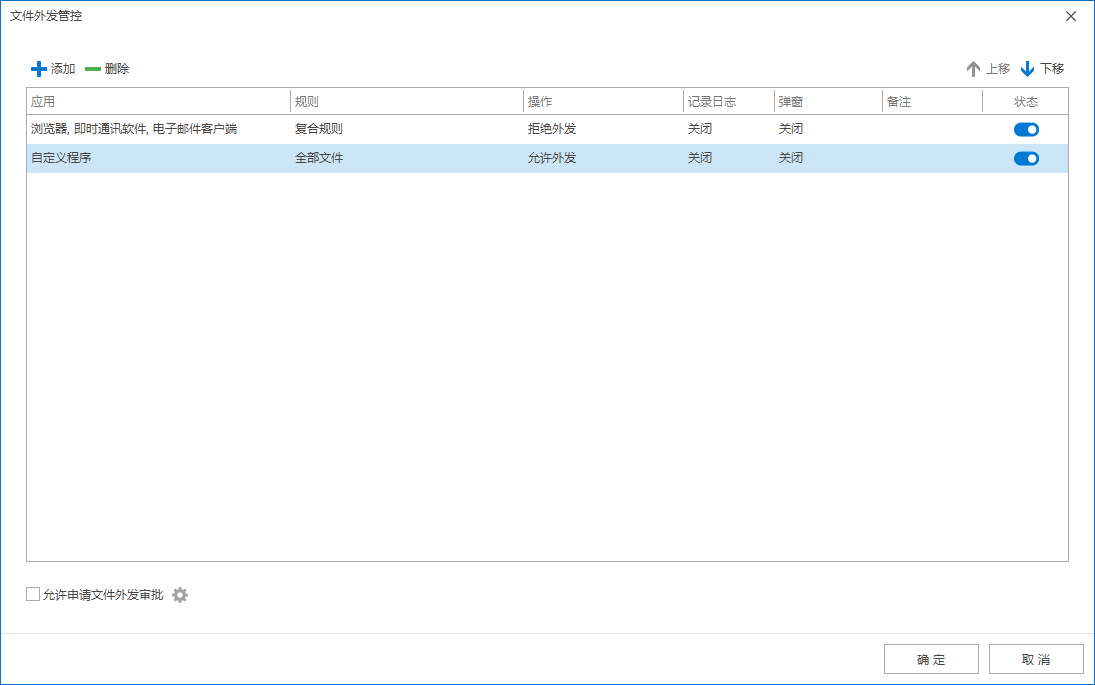The width and height of the screenshot is (1095, 685).
Task: Click the 确定 button
Action: (931, 660)
